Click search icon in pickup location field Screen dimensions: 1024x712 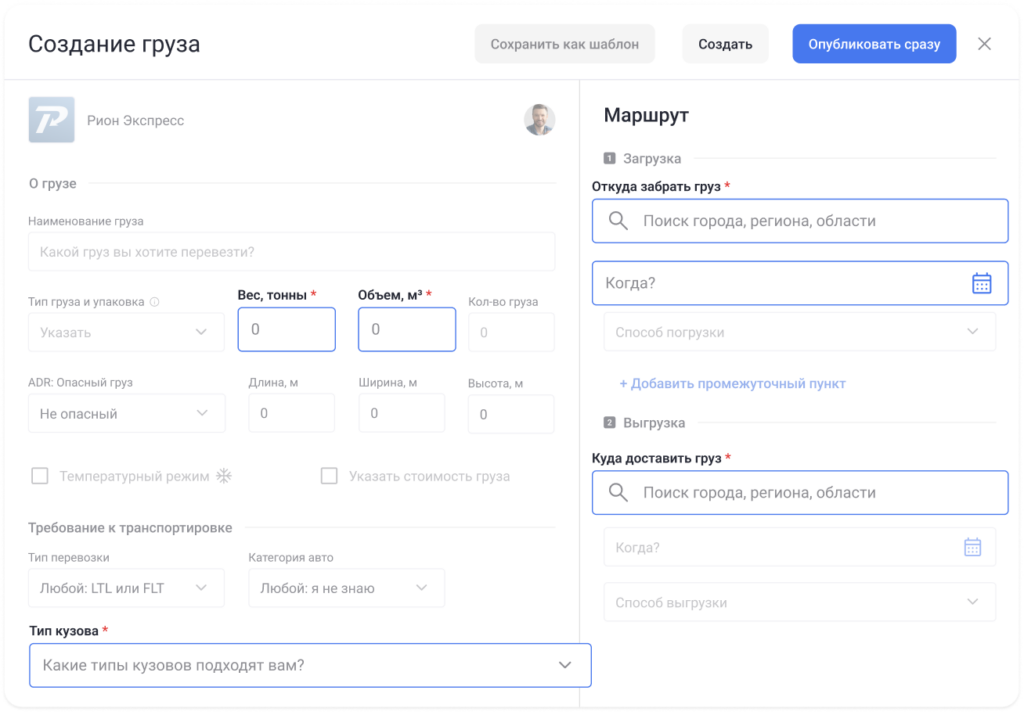coord(619,221)
